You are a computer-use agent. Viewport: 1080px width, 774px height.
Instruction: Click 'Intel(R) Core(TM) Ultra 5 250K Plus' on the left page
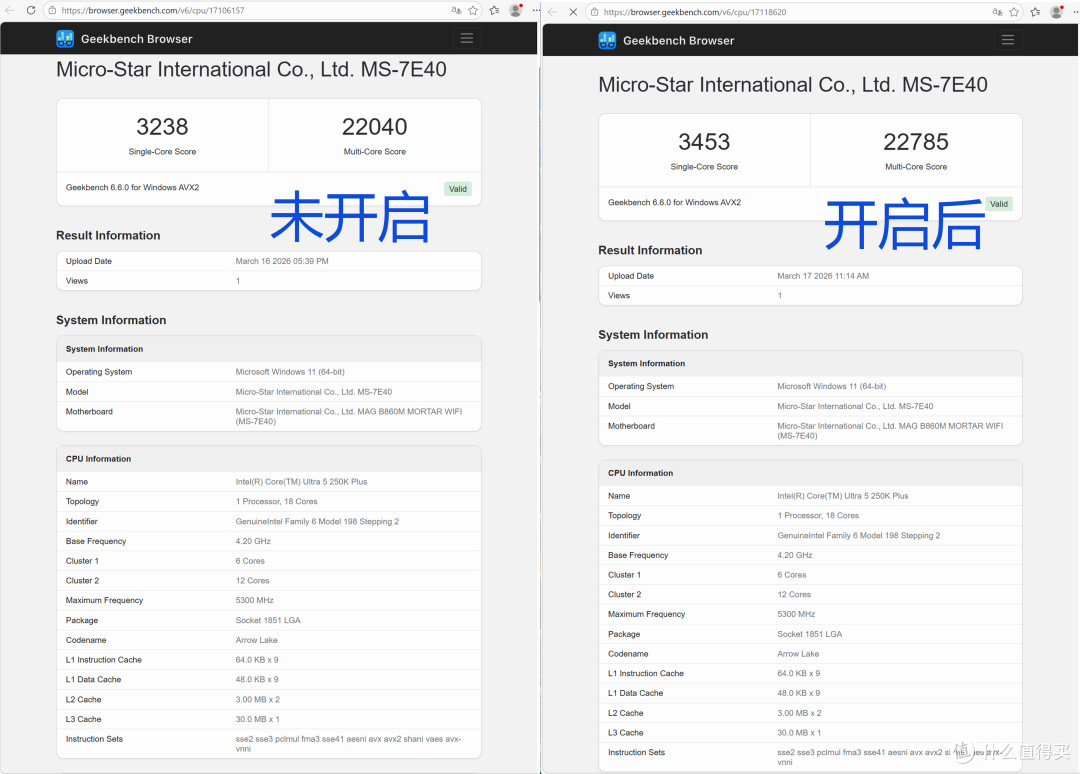(301, 482)
